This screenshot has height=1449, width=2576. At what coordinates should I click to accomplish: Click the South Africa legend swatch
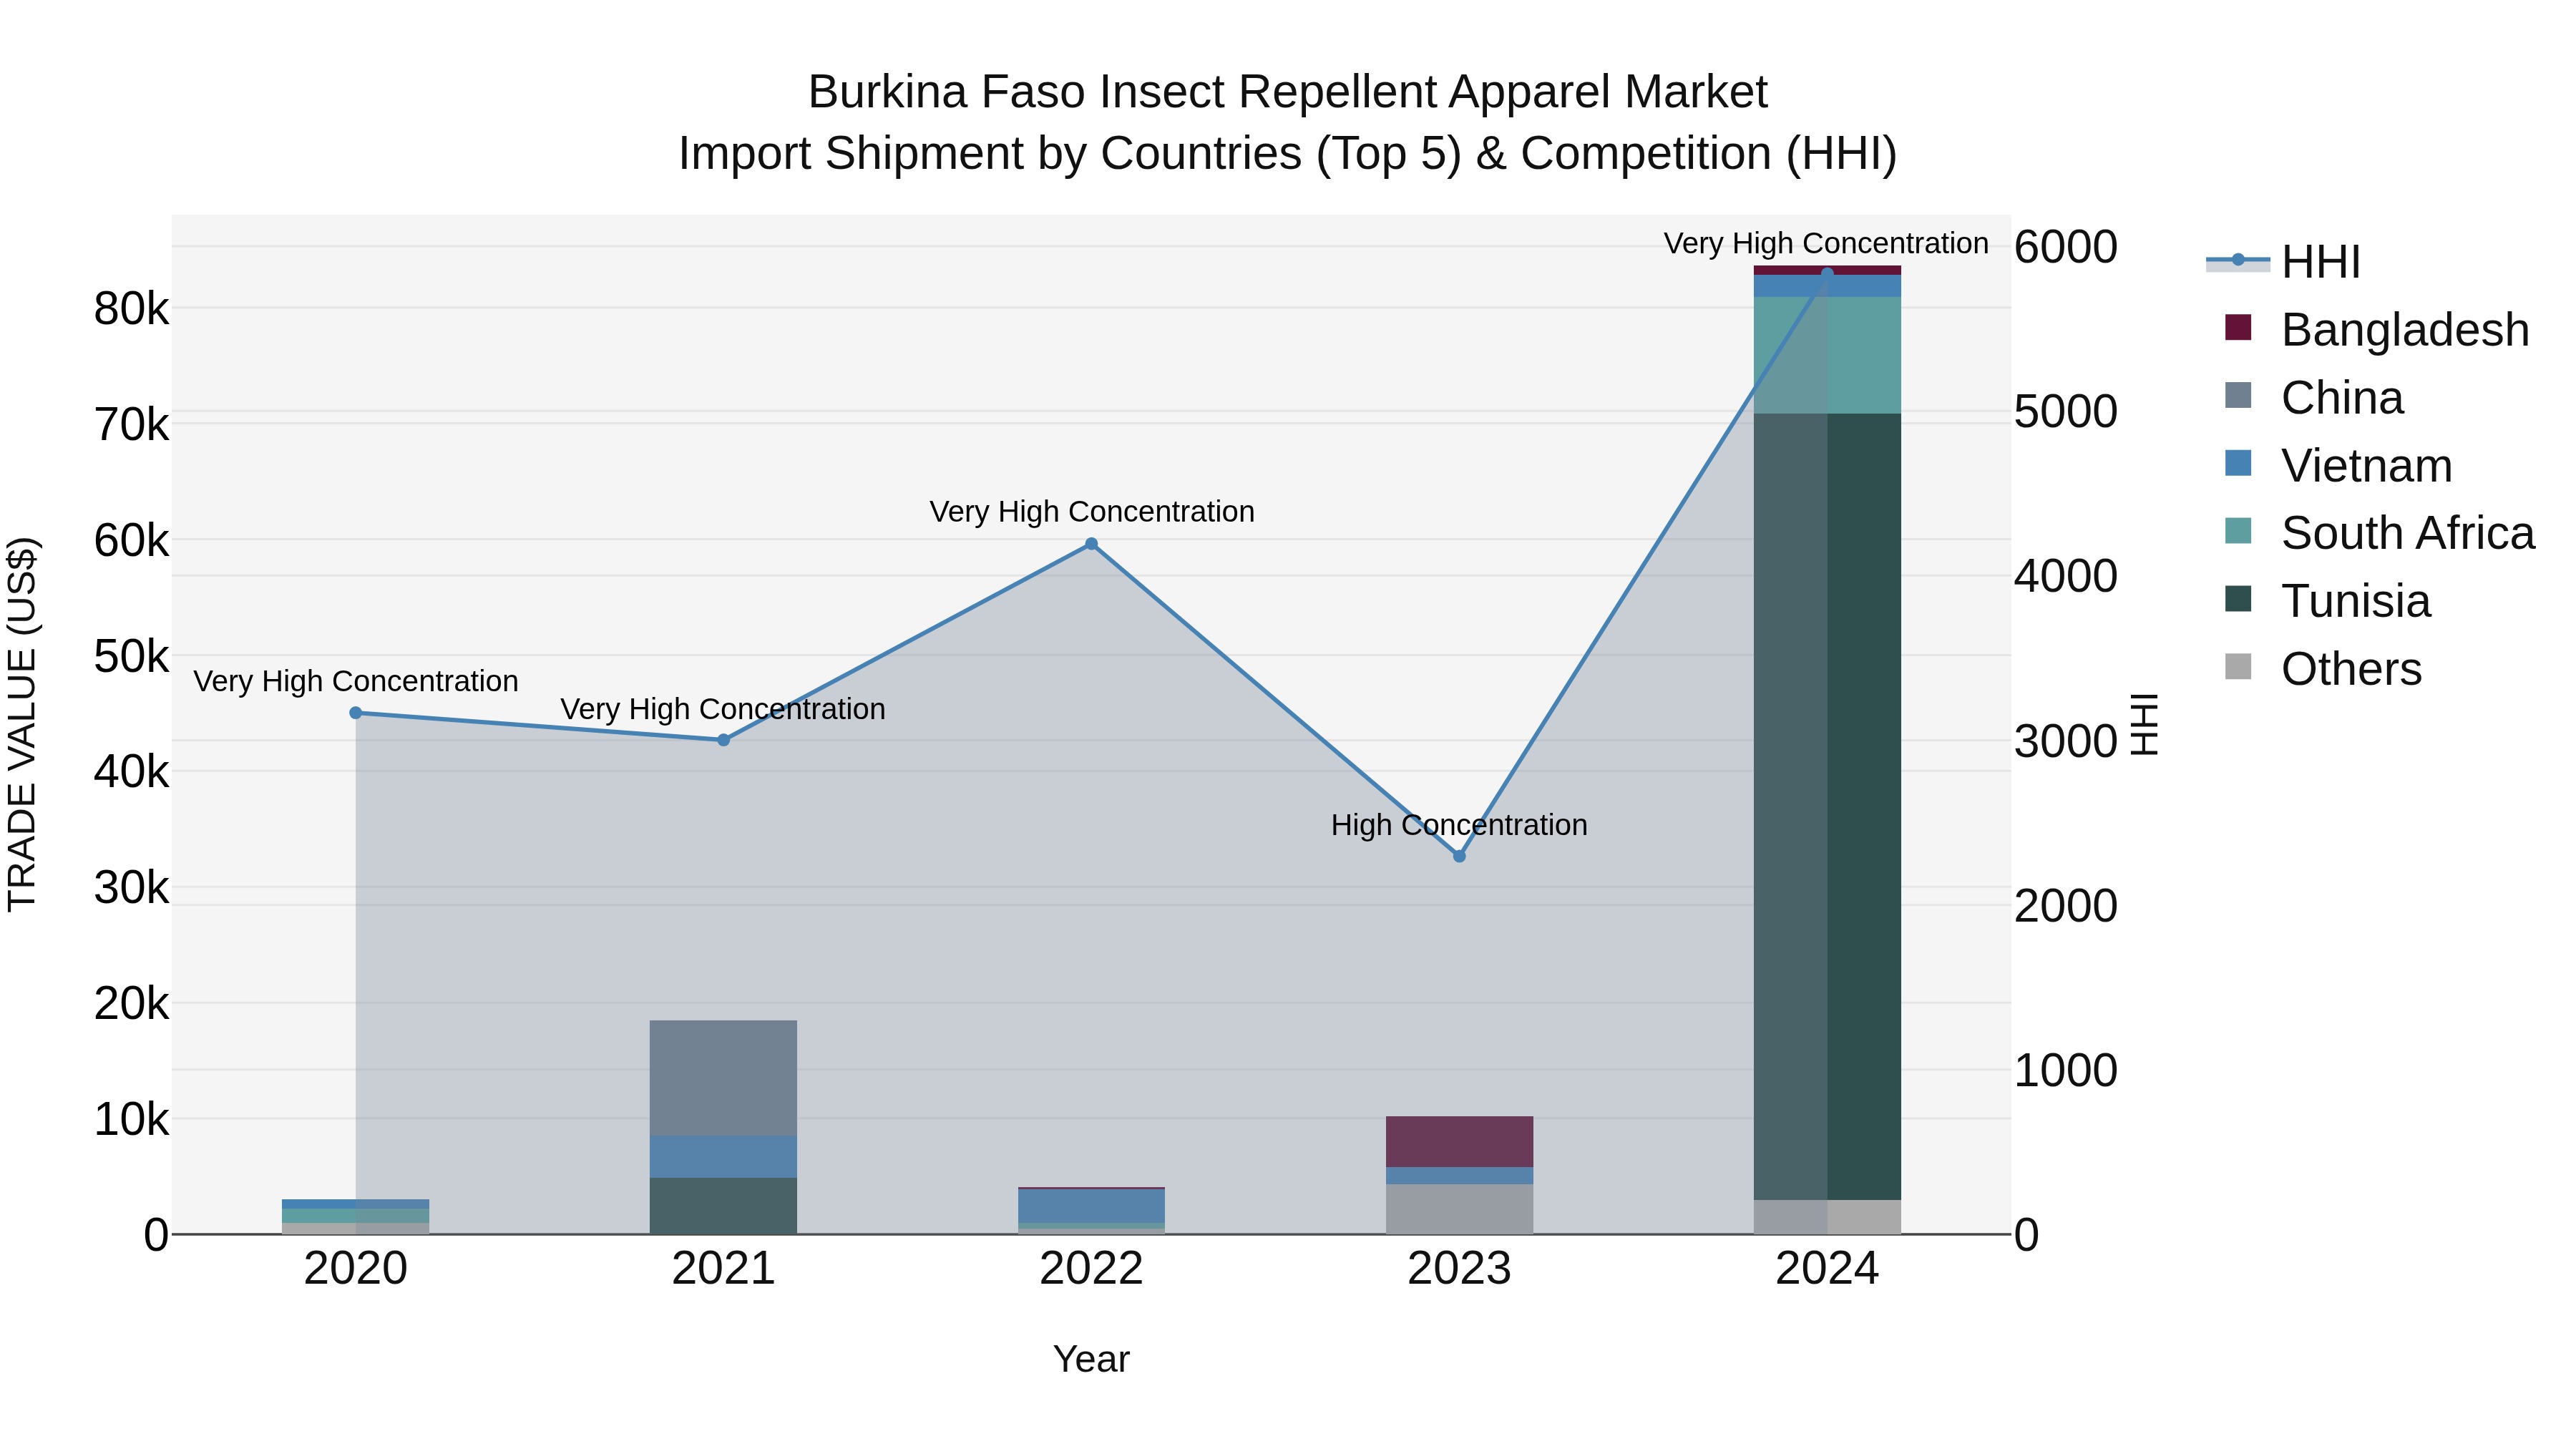coord(2238,531)
